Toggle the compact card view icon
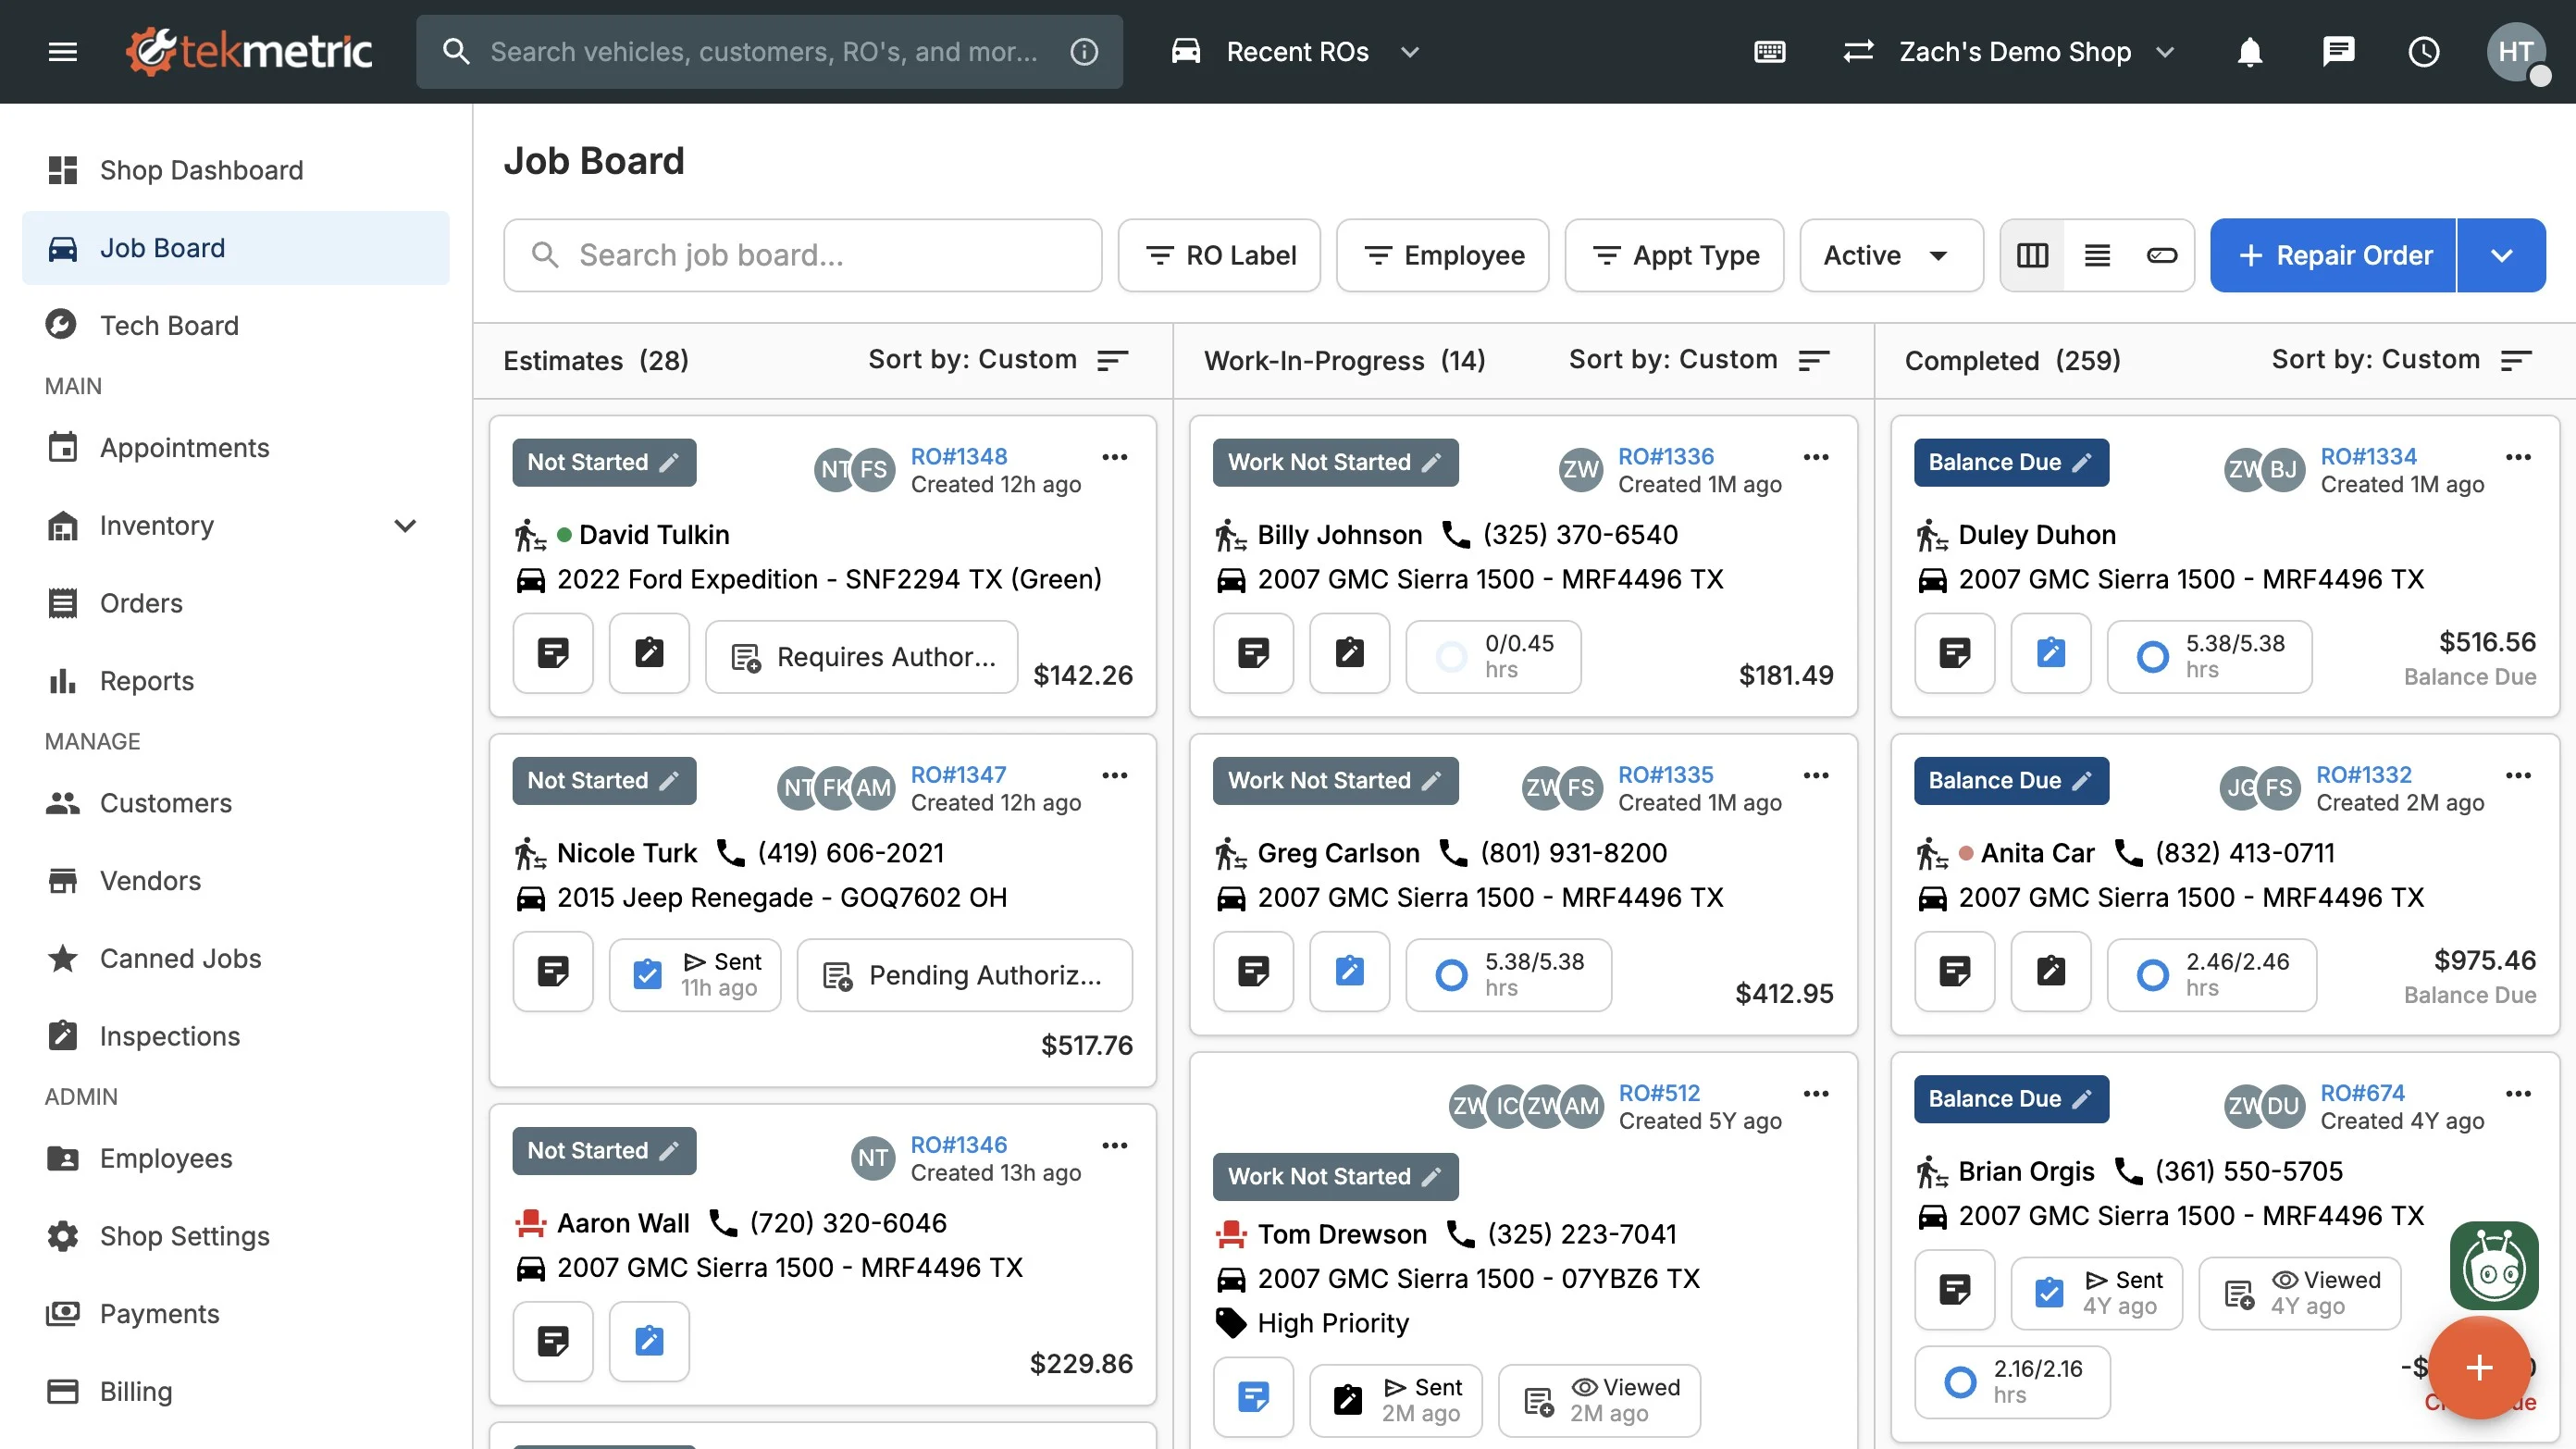This screenshot has width=2576, height=1449. (x=2161, y=256)
